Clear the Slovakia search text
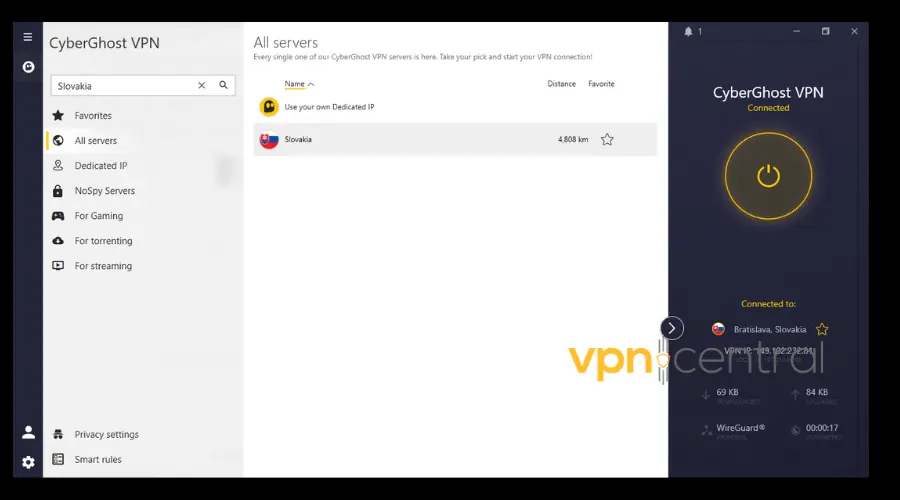Image resolution: width=900 pixels, height=500 pixels. 201,85
